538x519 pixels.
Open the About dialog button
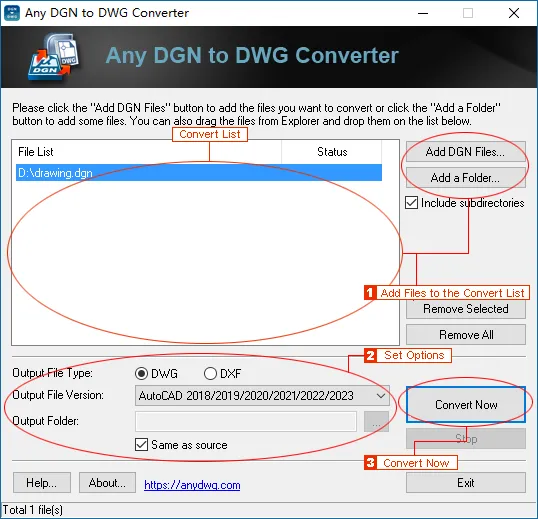click(x=107, y=483)
